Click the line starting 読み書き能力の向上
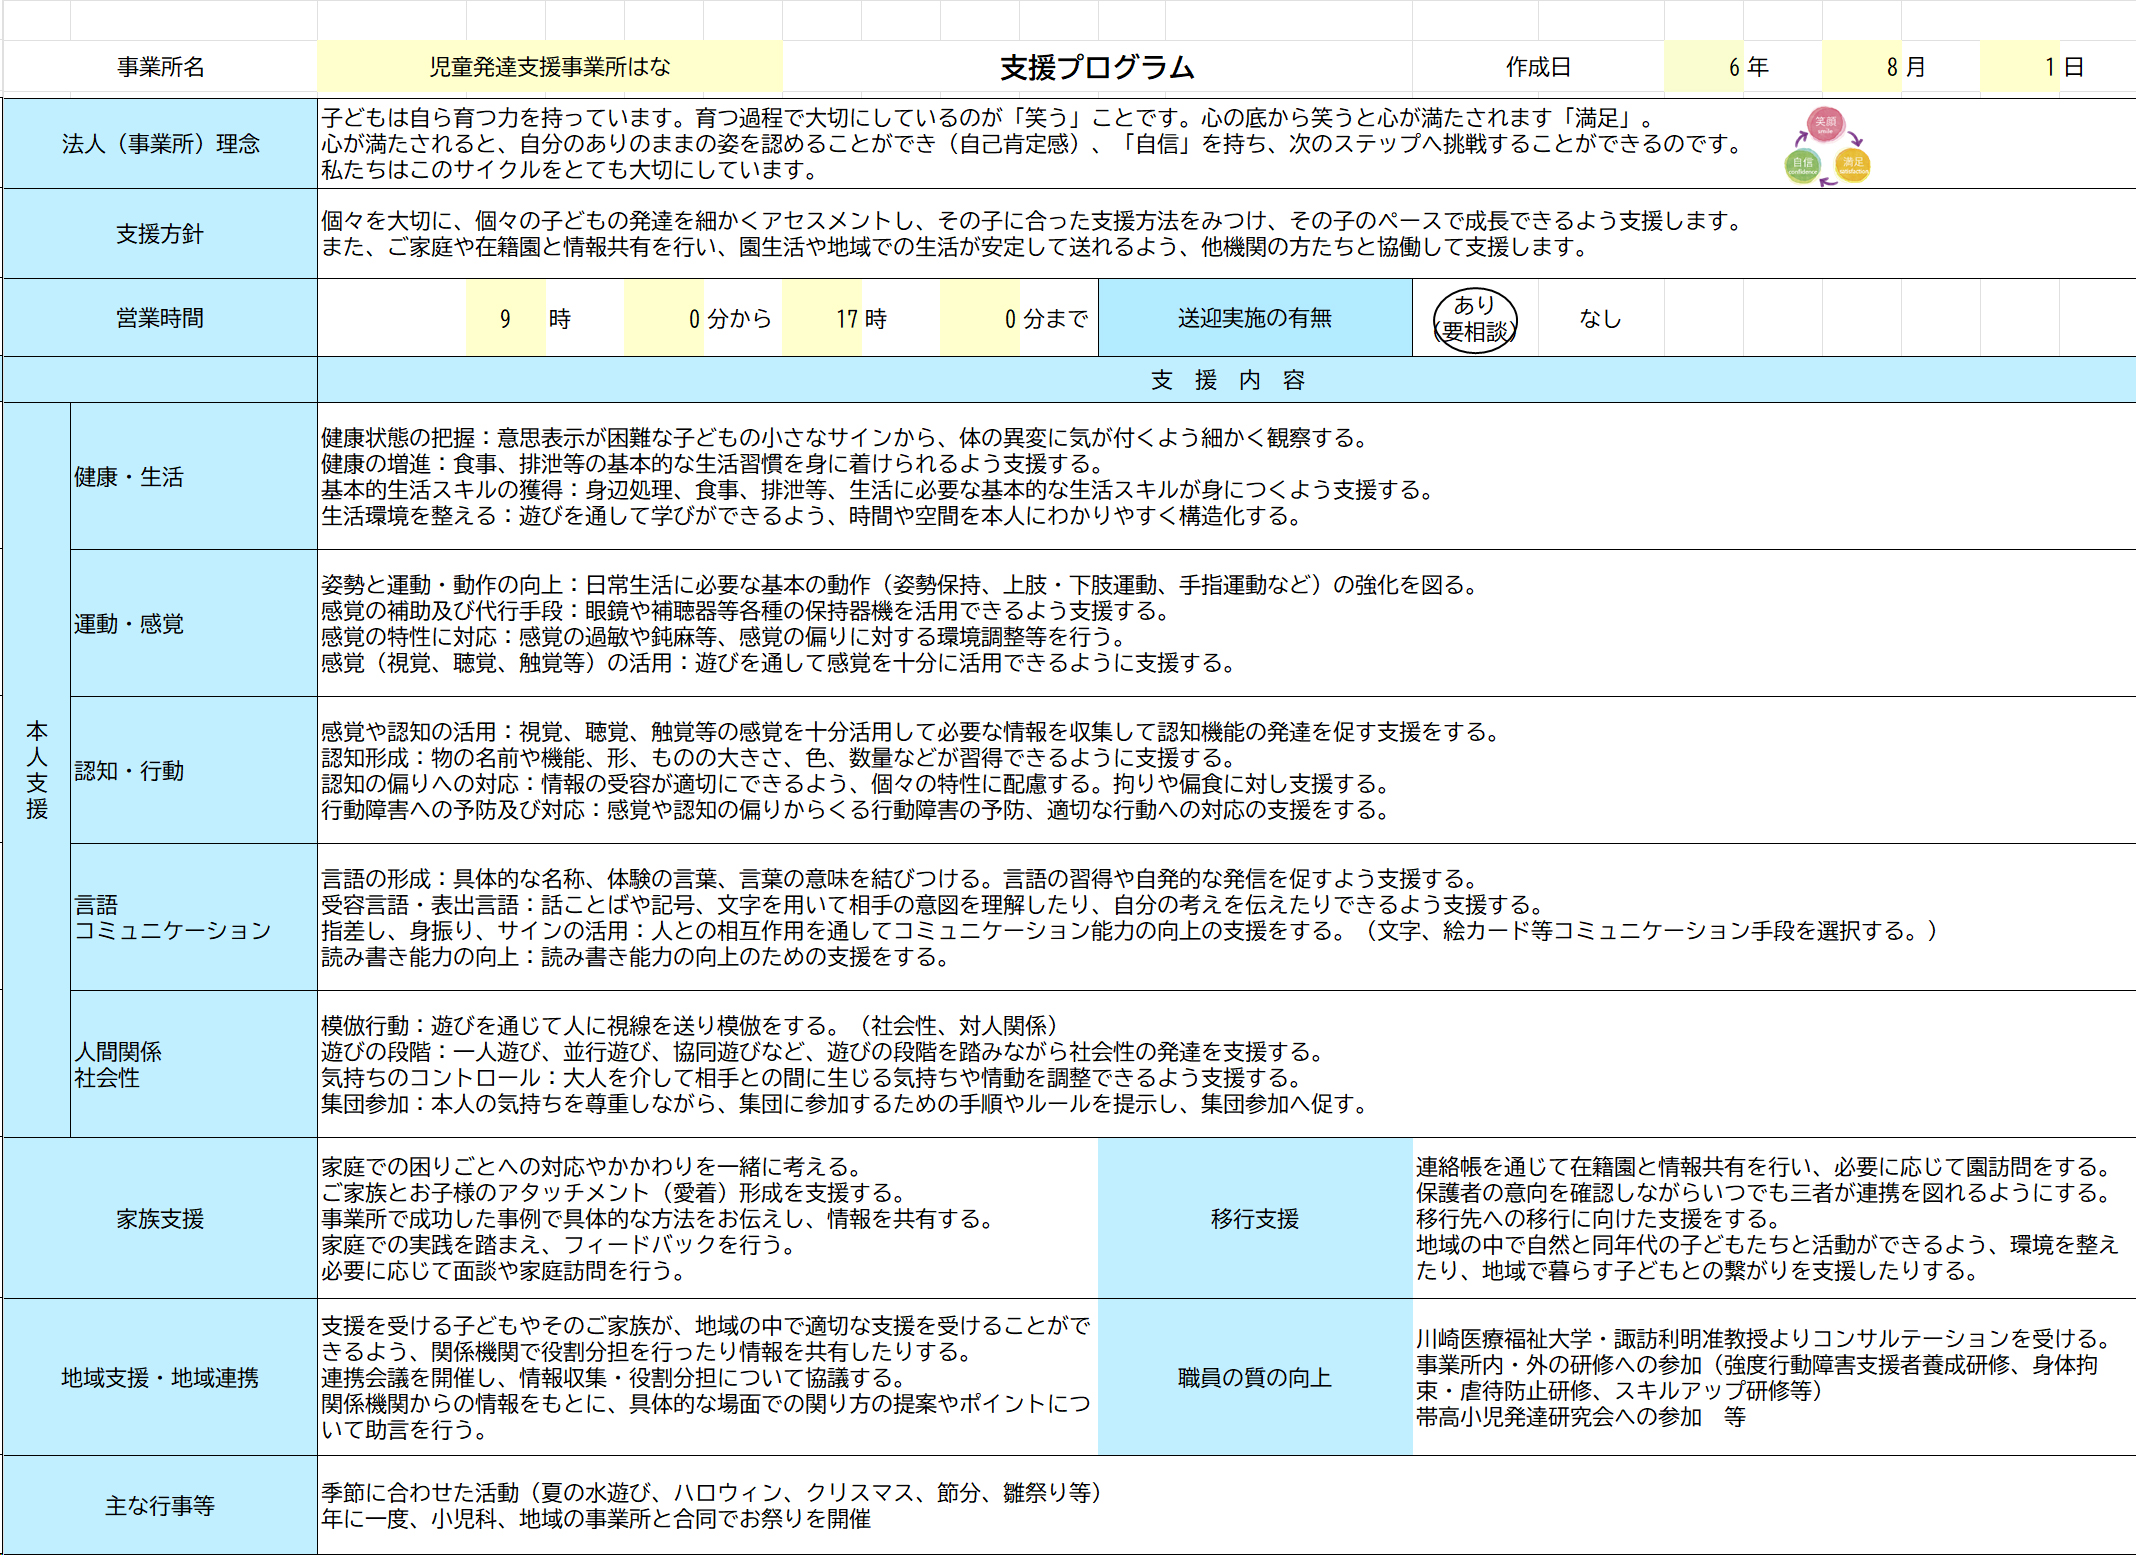 coord(636,957)
